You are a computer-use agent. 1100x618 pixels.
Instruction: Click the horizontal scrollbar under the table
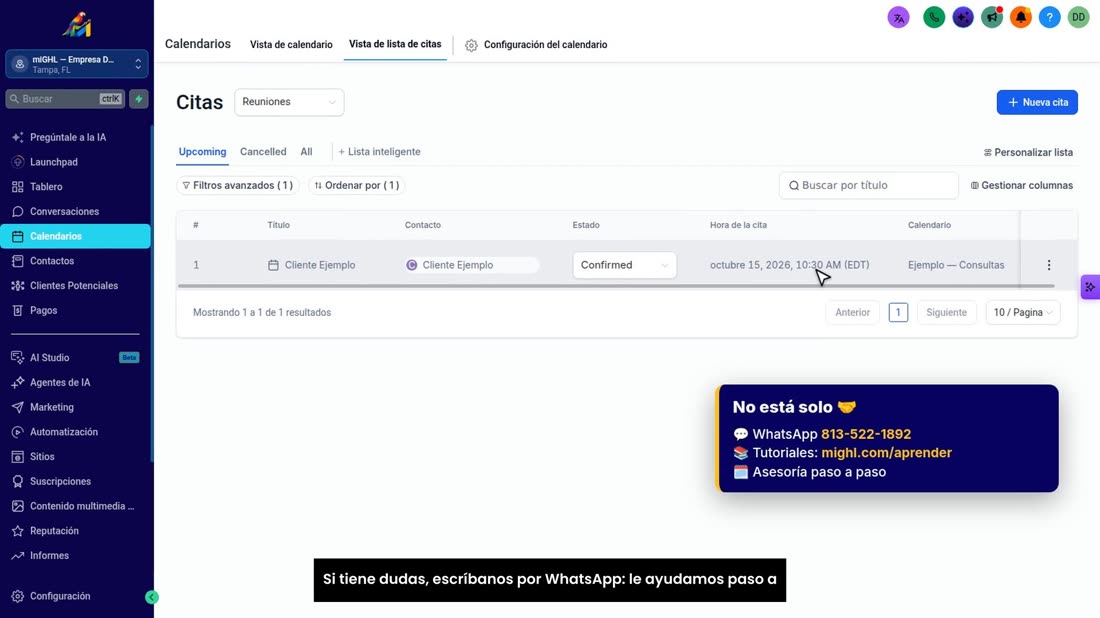[616, 286]
